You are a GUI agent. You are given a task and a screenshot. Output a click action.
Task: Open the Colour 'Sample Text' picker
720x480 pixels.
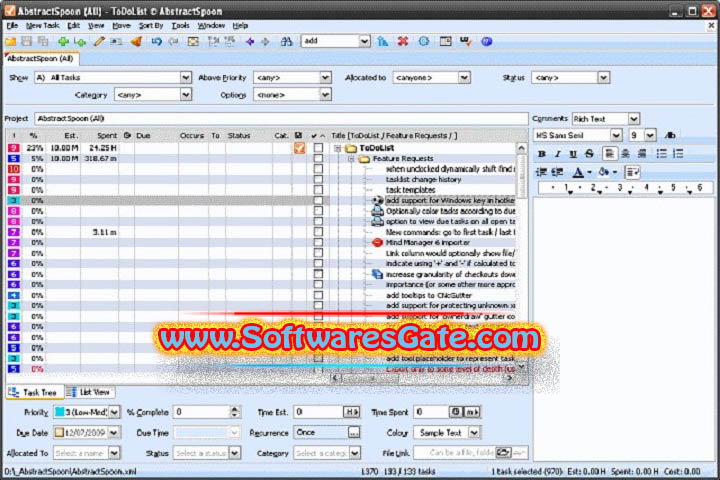tap(447, 432)
